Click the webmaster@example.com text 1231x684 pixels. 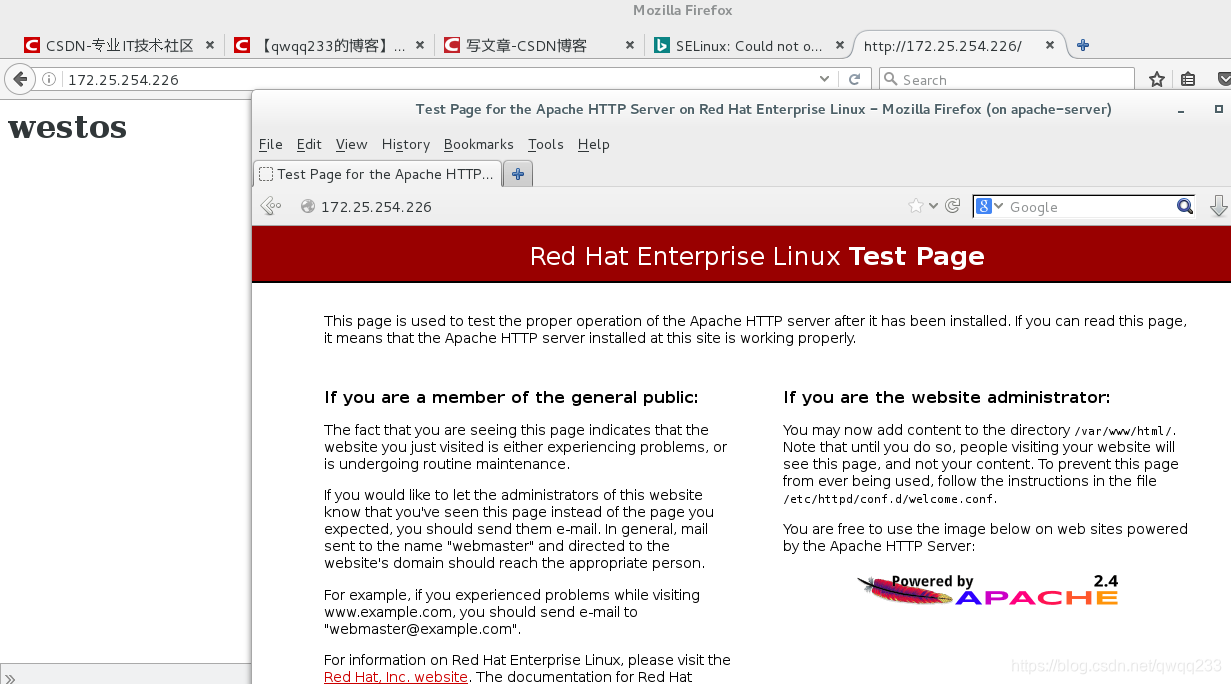422,629
